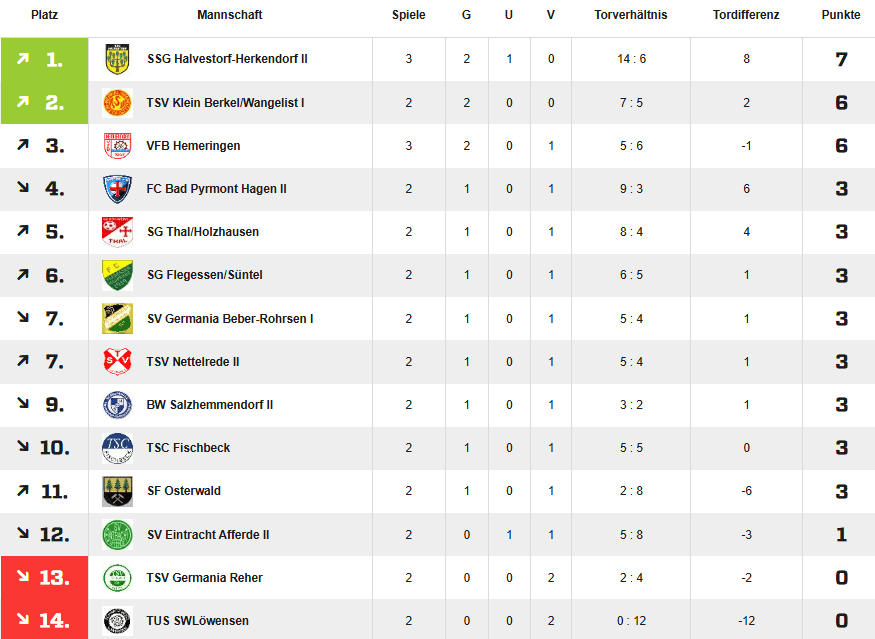Image resolution: width=875 pixels, height=639 pixels.
Task: Click the red 14th-place rank cell
Action: click(x=45, y=620)
